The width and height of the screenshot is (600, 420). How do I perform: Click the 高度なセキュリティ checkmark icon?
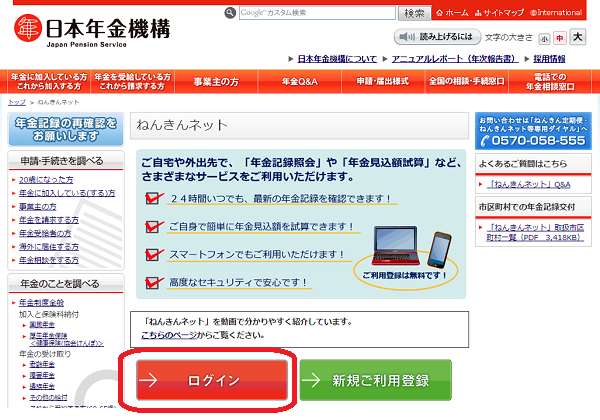click(x=154, y=282)
